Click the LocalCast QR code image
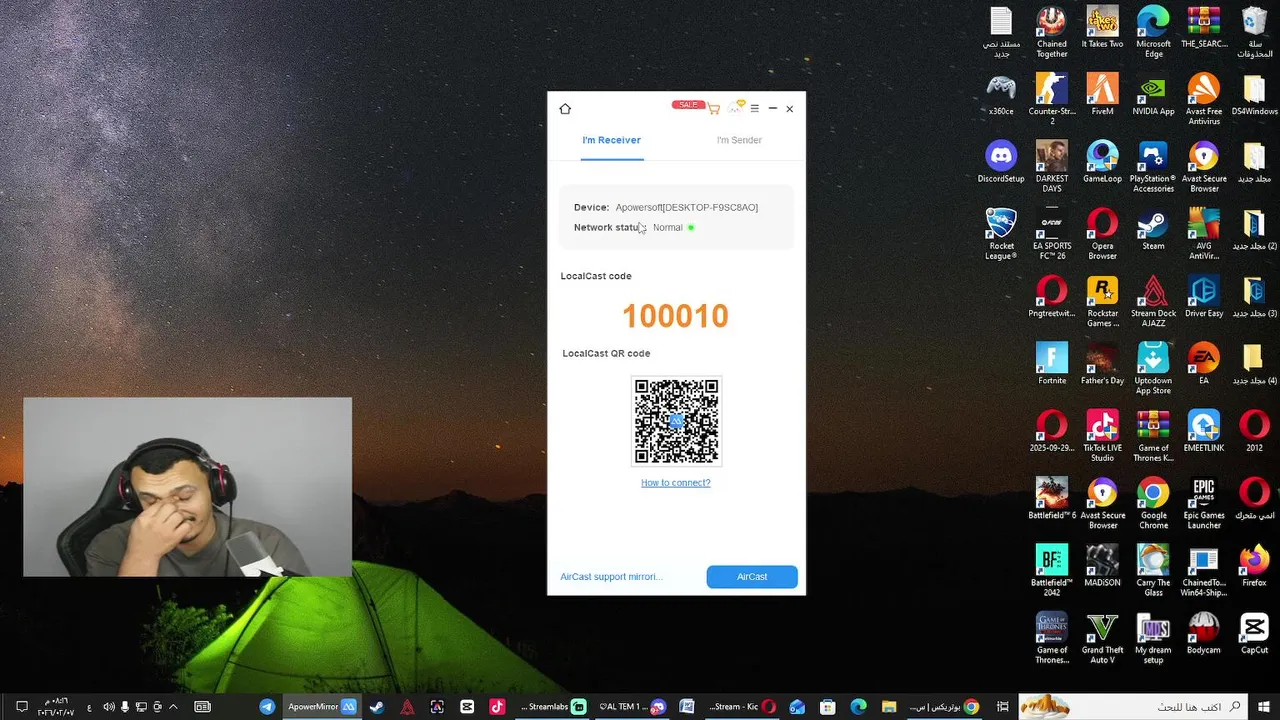1280x720 pixels. click(676, 421)
